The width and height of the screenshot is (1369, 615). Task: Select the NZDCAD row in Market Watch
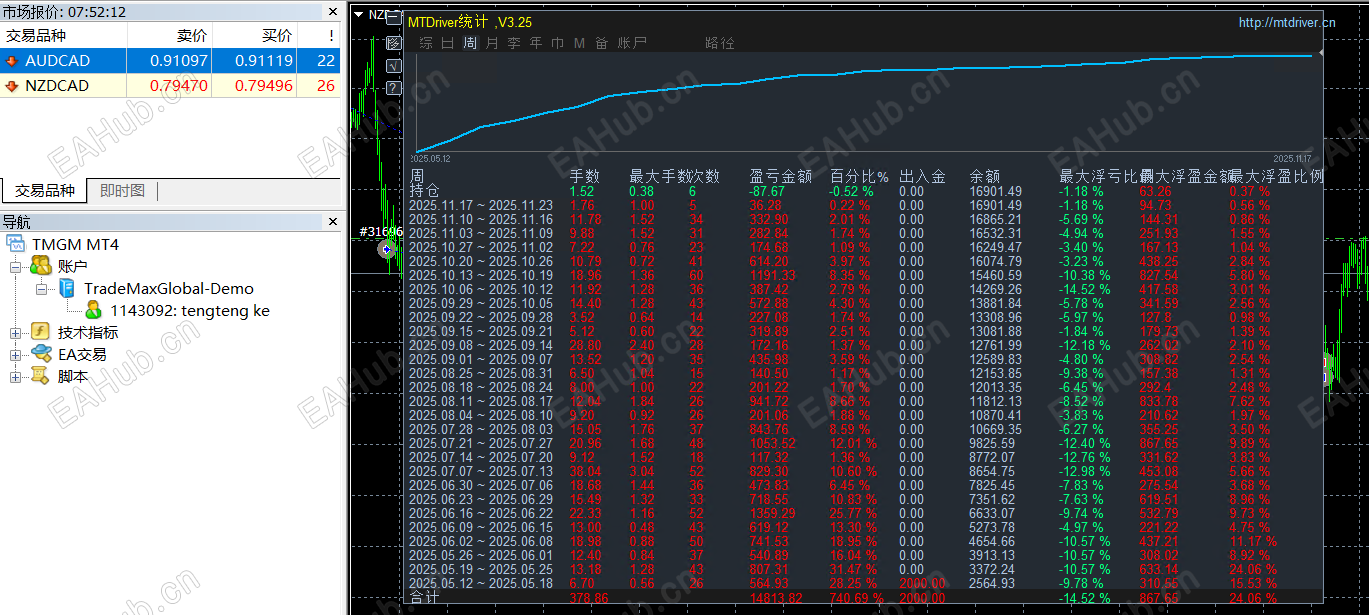click(x=170, y=86)
